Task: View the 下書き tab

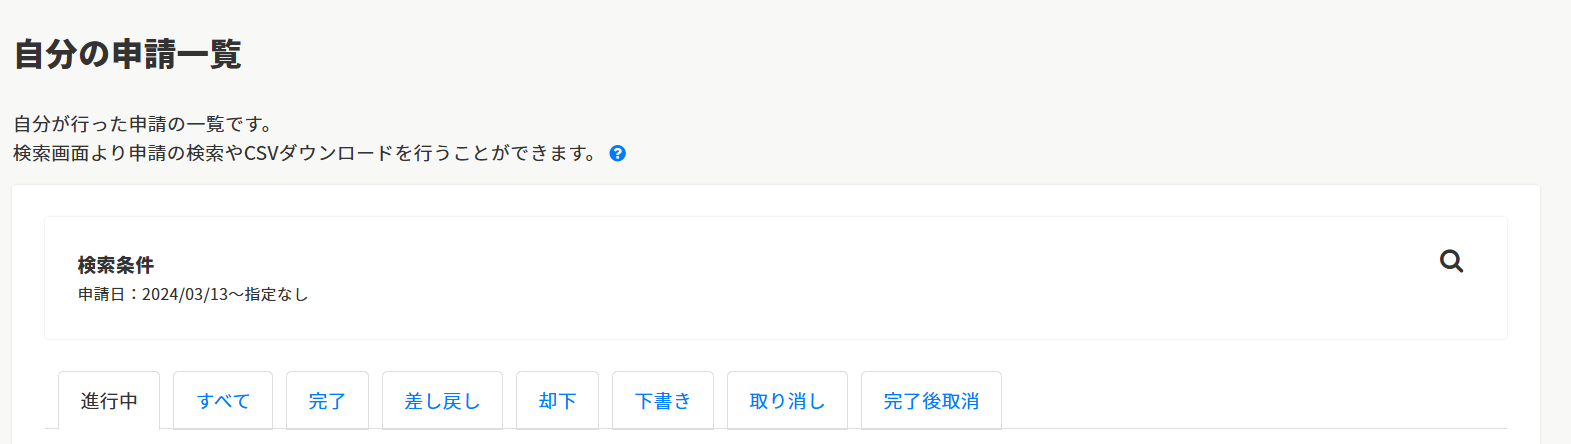Action: [663, 401]
